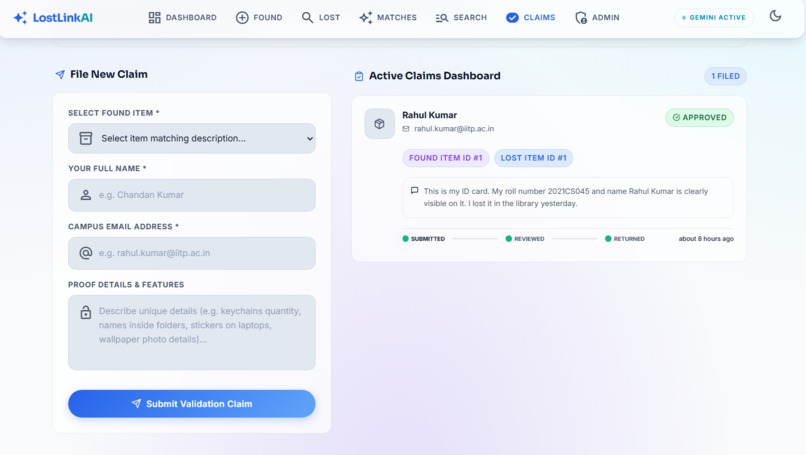Open the Dashboard nav item

182,17
